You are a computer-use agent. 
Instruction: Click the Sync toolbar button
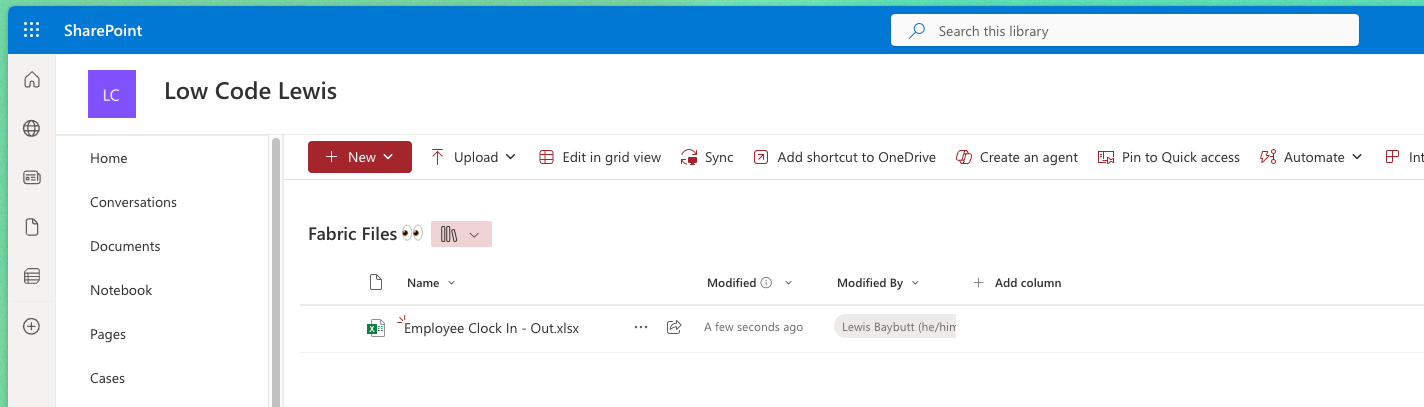coord(706,157)
